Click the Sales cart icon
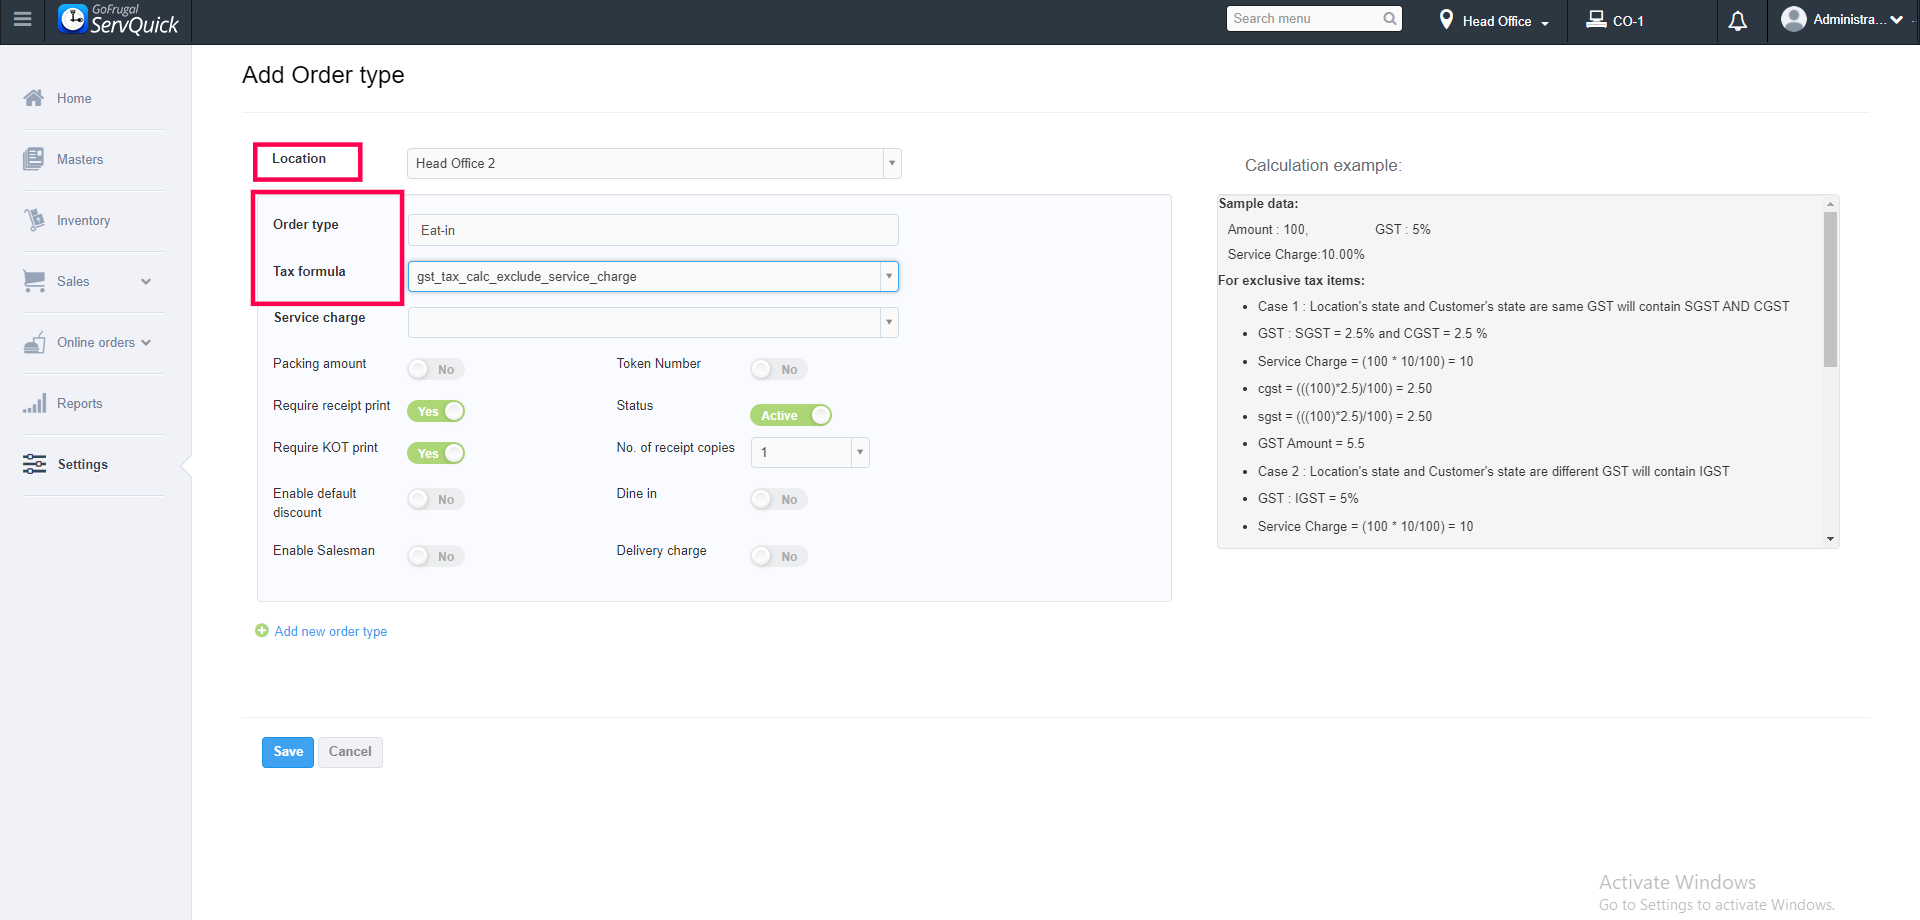 tap(34, 281)
